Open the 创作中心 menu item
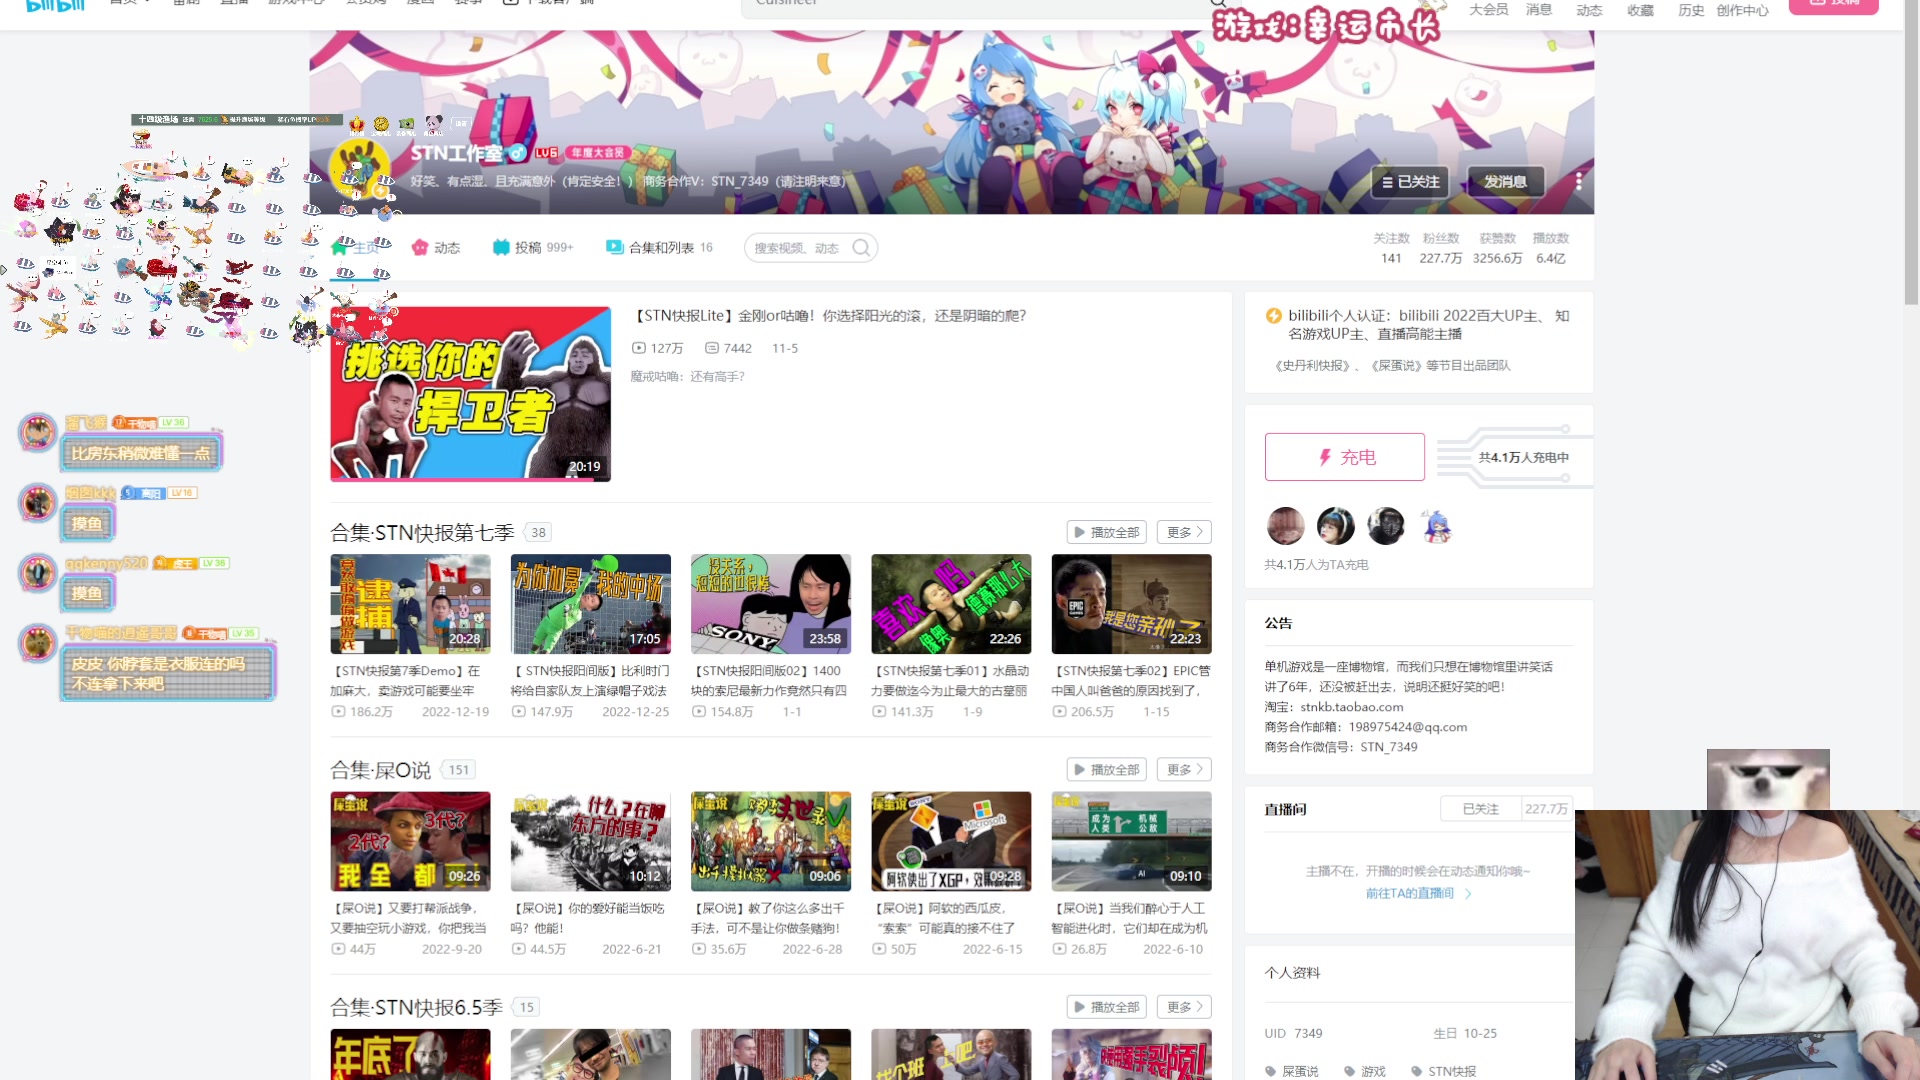Viewport: 1920px width, 1080px height. 1743,10
